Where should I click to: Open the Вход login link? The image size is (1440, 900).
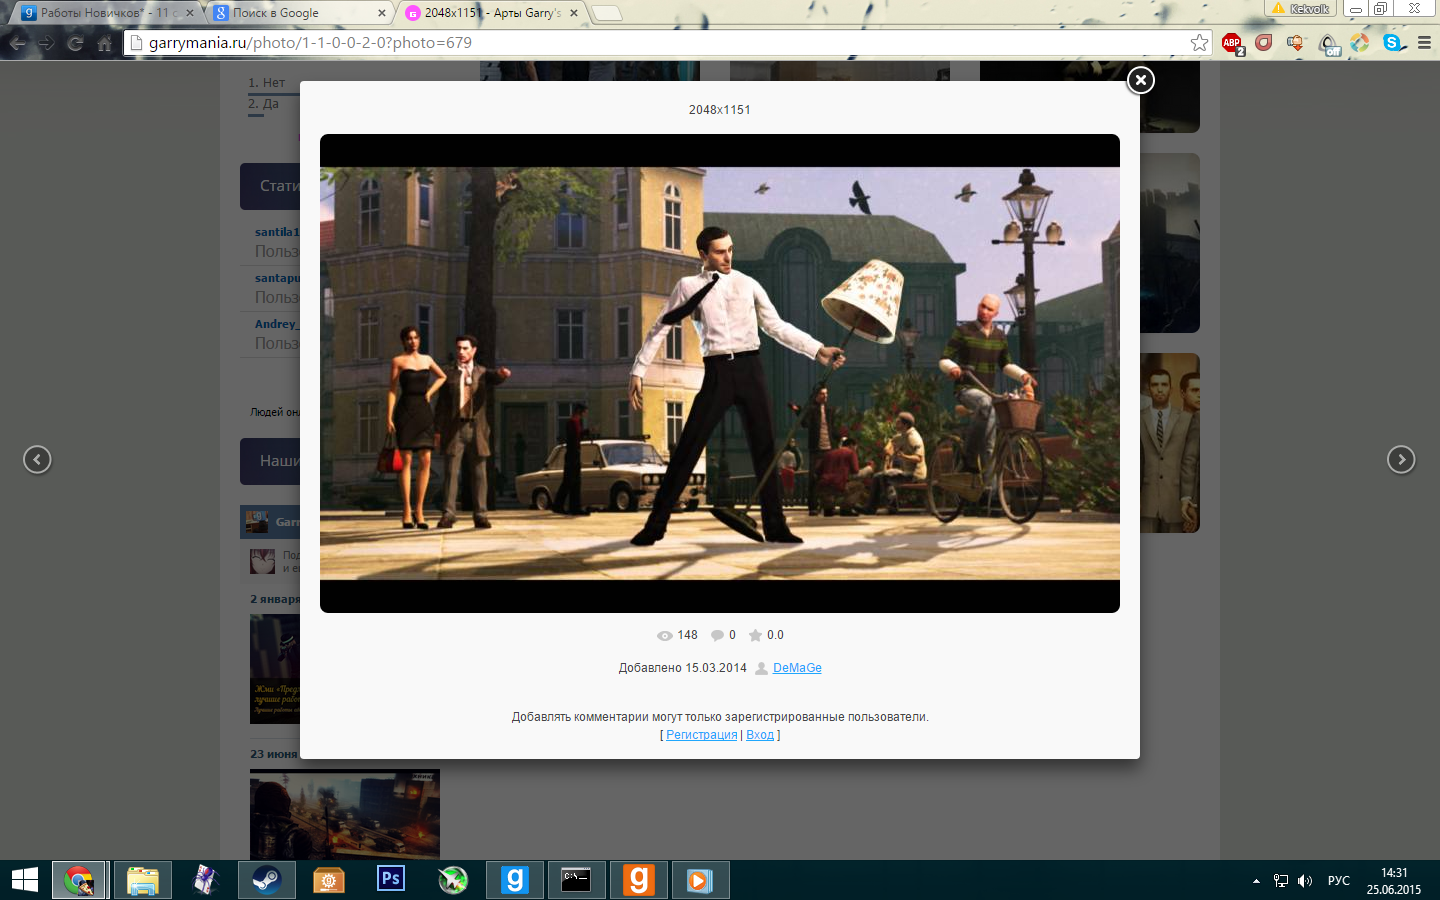(760, 735)
